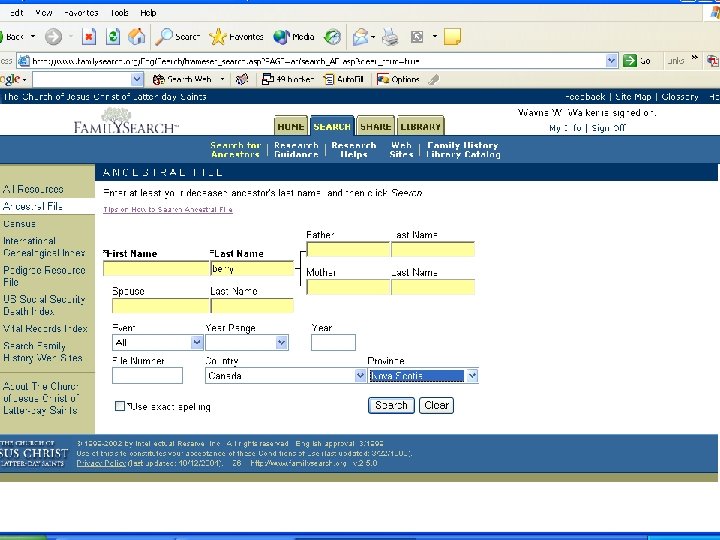This screenshot has height=540, width=720.
Task: Open Google toolbar Options
Action: coord(398,79)
